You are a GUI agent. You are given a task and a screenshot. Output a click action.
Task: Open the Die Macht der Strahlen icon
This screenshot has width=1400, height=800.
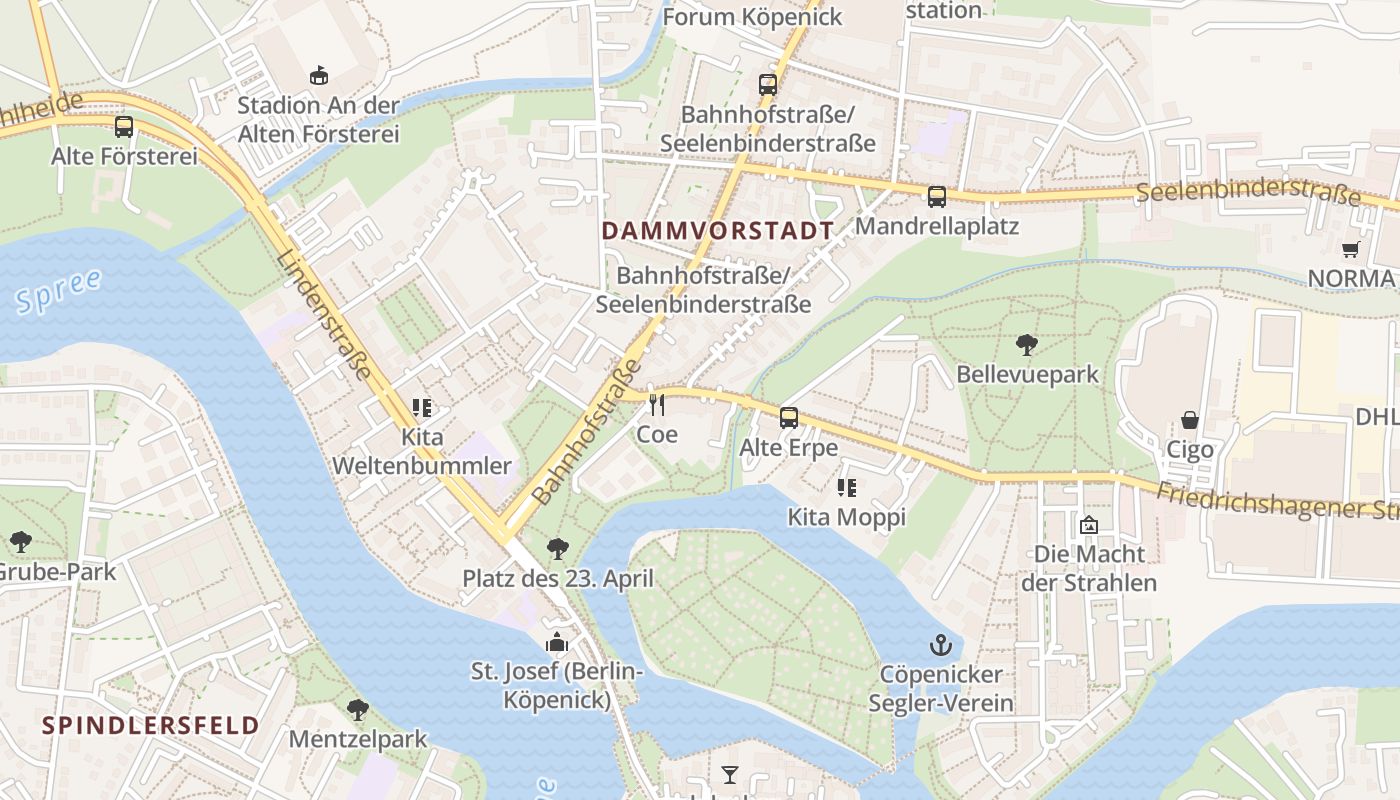pyautogui.click(x=1089, y=524)
